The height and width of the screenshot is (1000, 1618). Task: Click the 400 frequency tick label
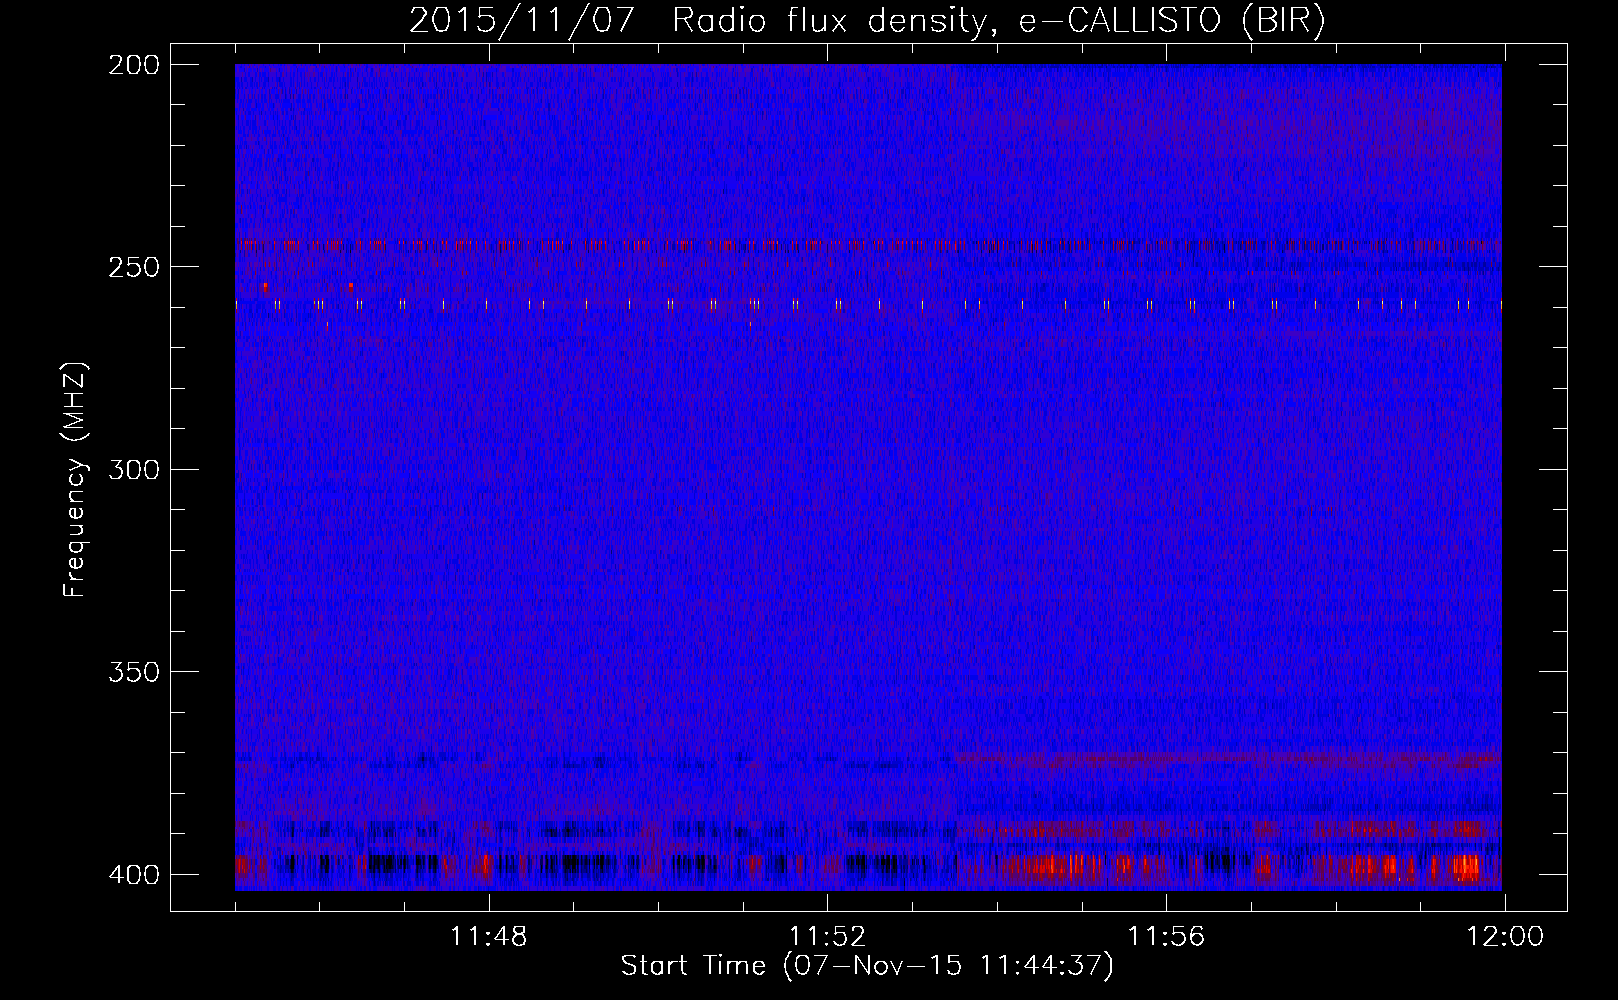point(133,874)
